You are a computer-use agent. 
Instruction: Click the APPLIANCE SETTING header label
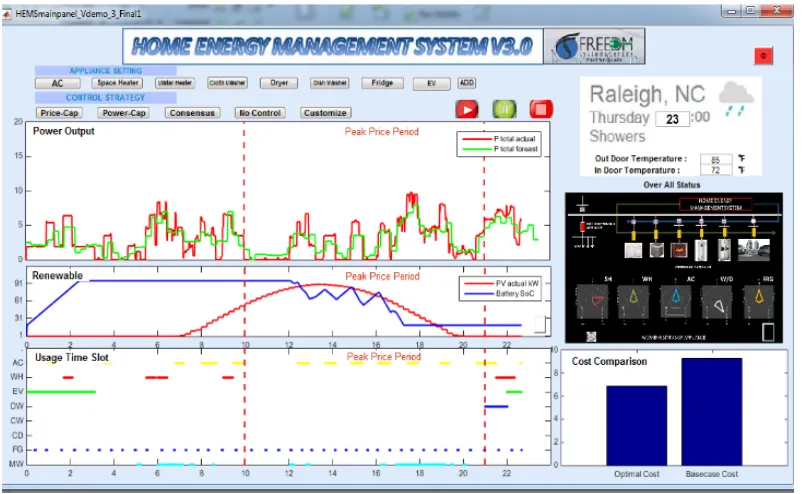(x=105, y=71)
